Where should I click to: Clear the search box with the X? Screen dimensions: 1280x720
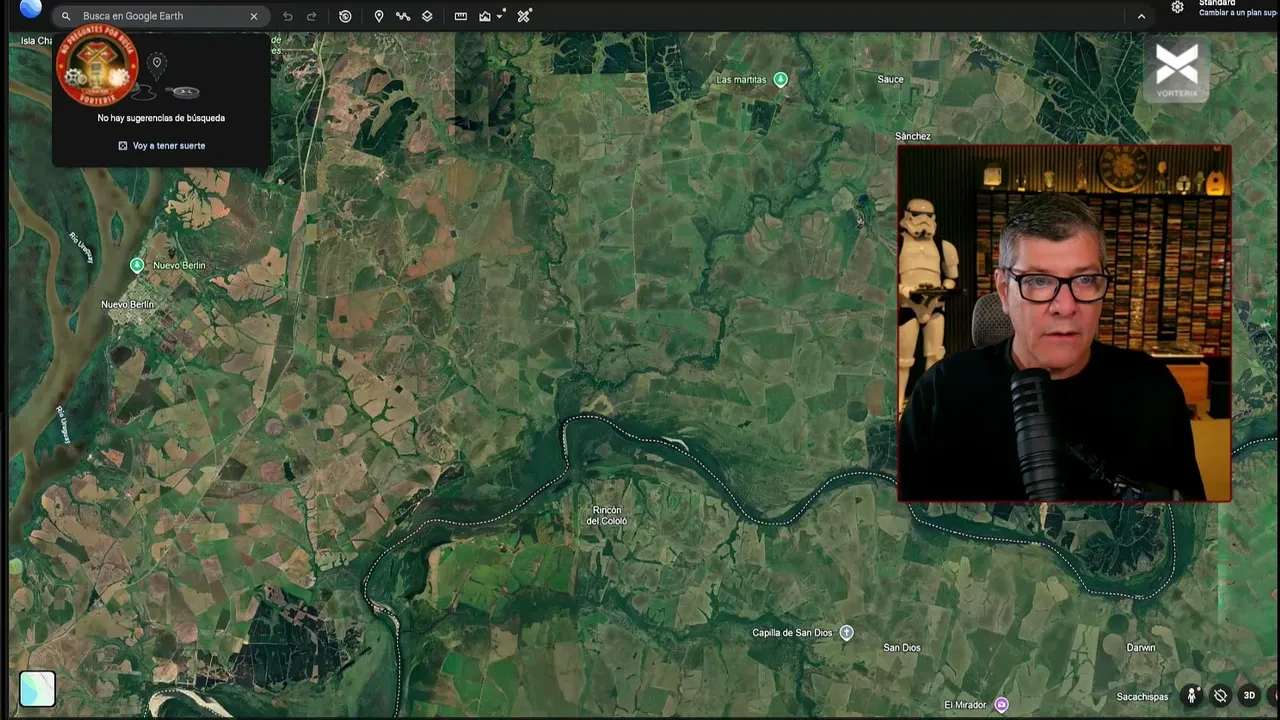coord(254,16)
